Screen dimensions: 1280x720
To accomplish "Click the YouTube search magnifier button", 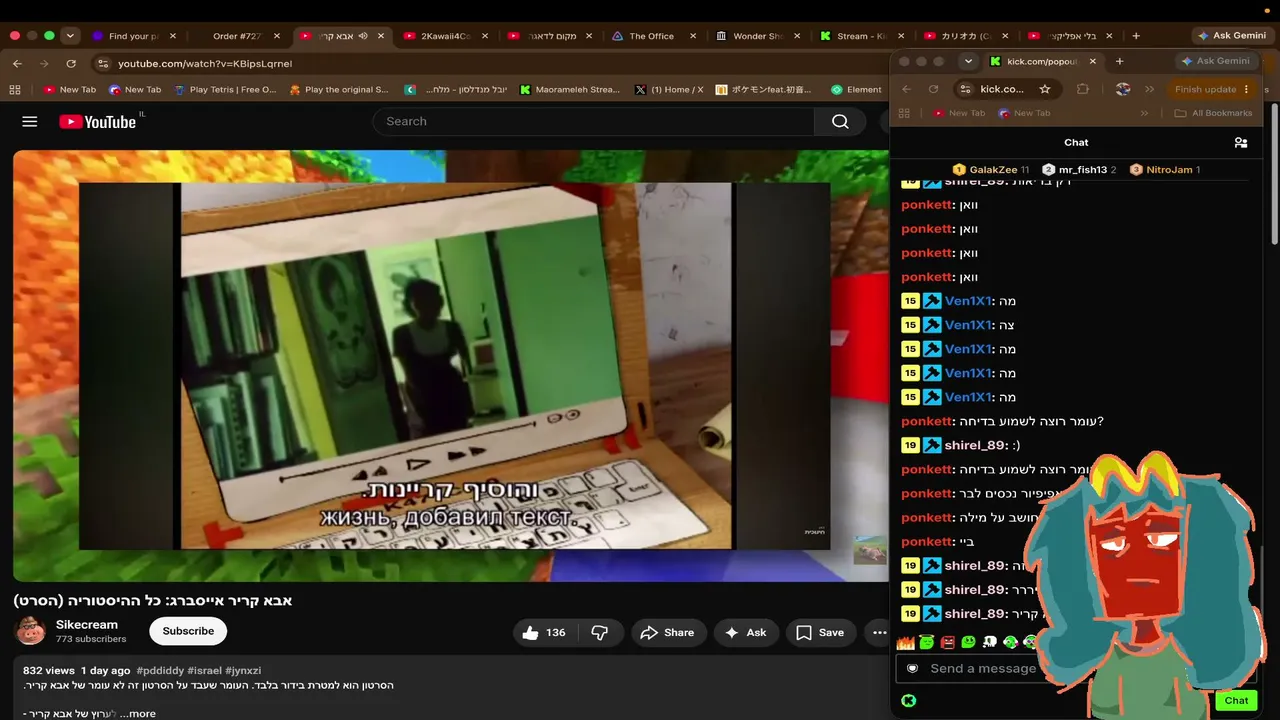I will (x=840, y=122).
